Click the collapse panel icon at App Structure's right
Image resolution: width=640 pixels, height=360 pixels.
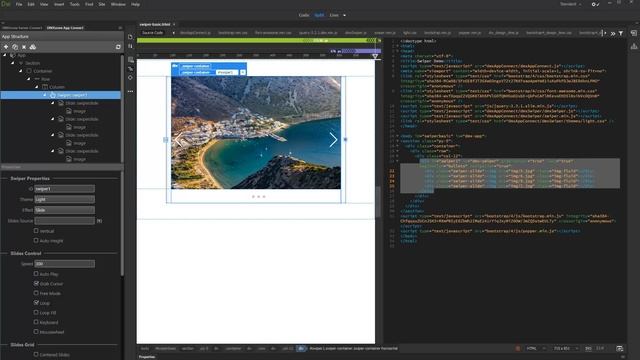tap(118, 47)
